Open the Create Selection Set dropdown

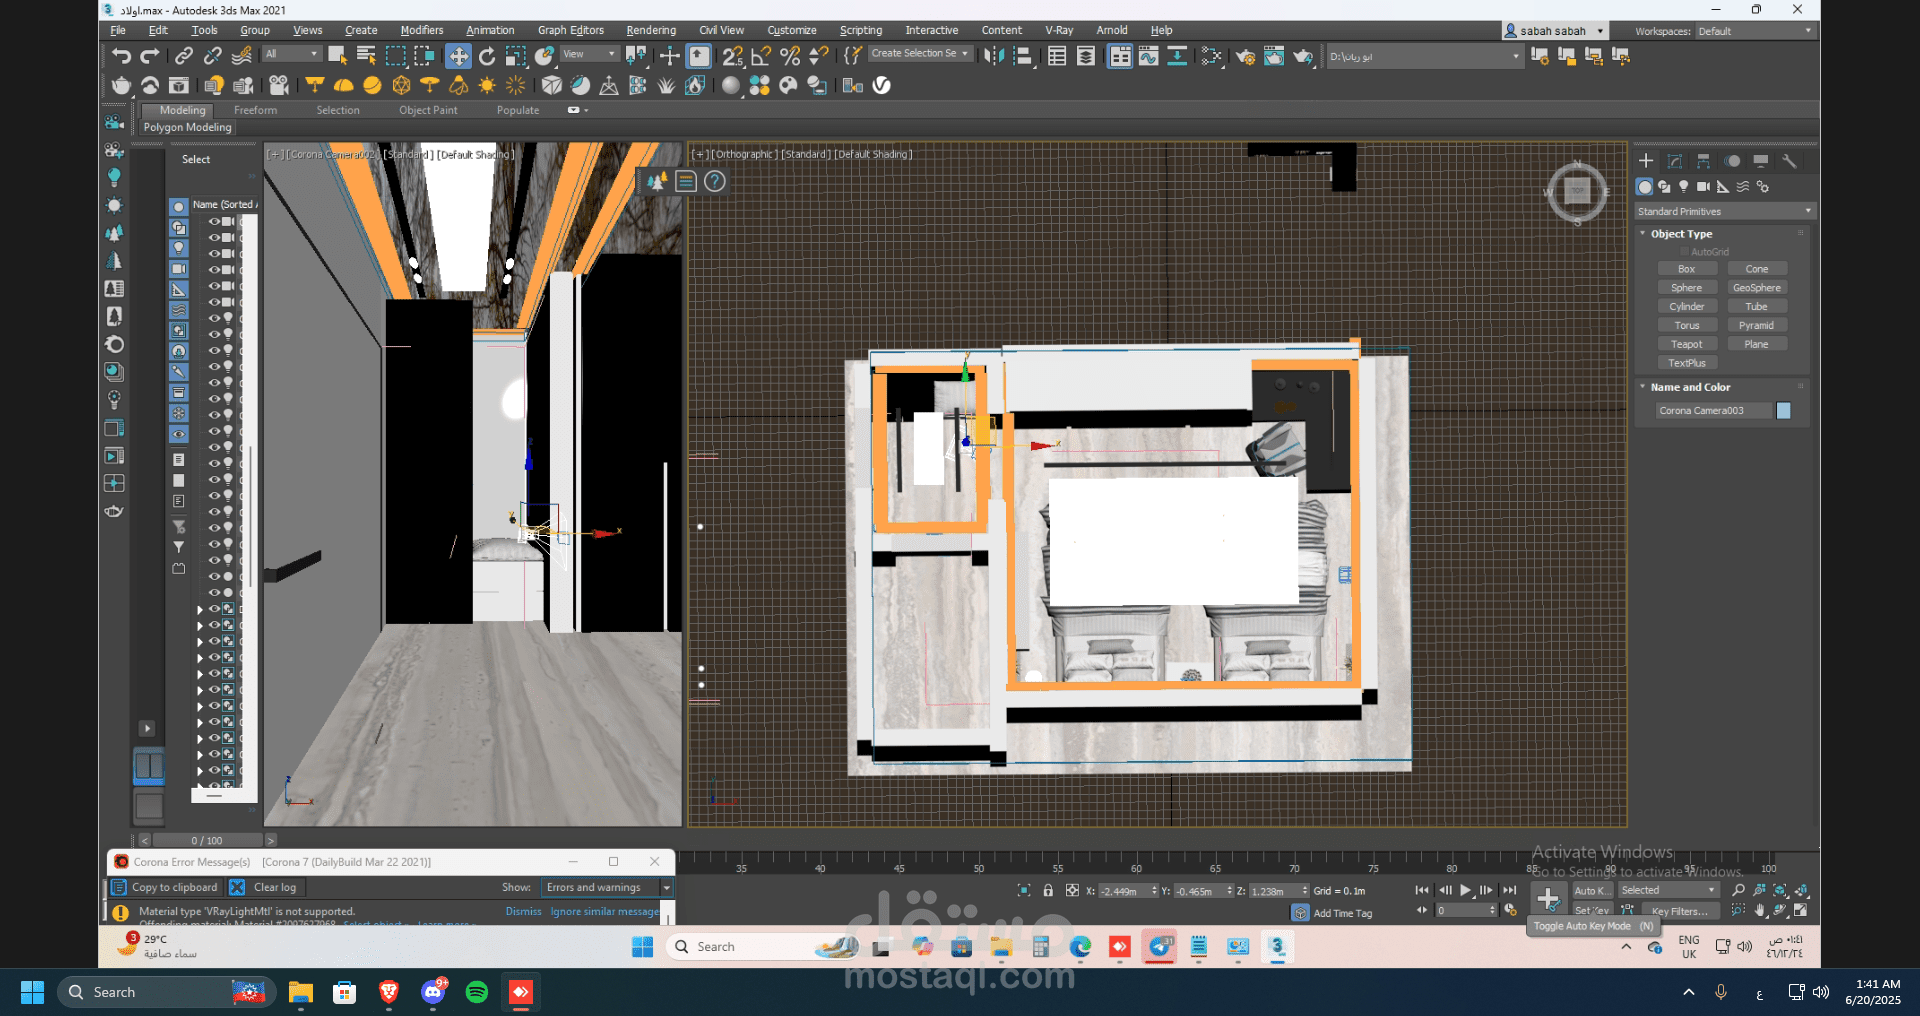(x=920, y=54)
